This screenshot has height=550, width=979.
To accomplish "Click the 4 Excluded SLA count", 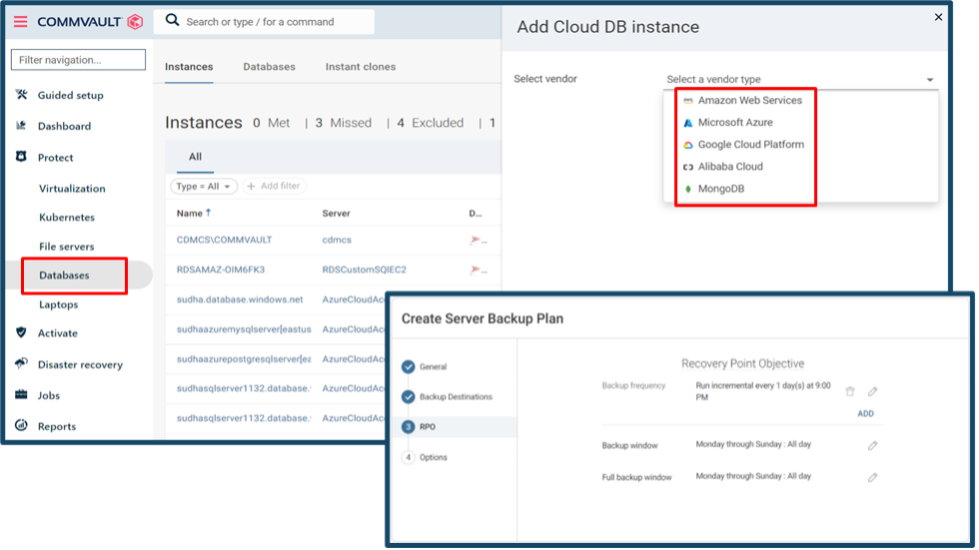I will [430, 123].
